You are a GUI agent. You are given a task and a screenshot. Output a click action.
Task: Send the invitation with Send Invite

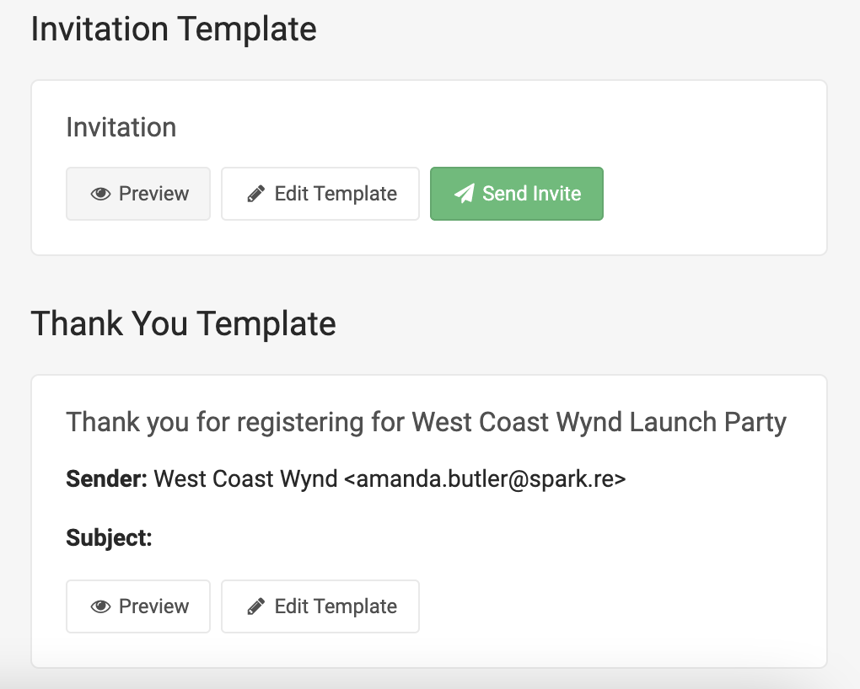tap(516, 194)
